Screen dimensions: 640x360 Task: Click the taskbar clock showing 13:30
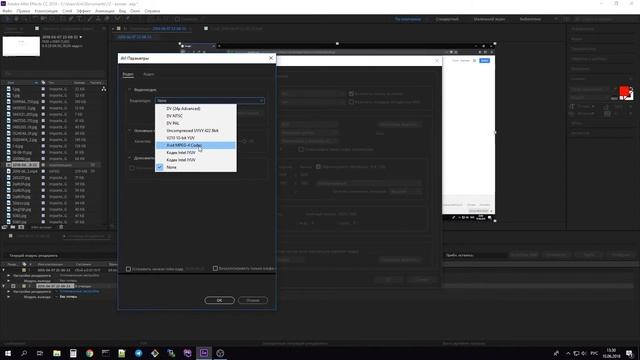[x=611, y=353]
